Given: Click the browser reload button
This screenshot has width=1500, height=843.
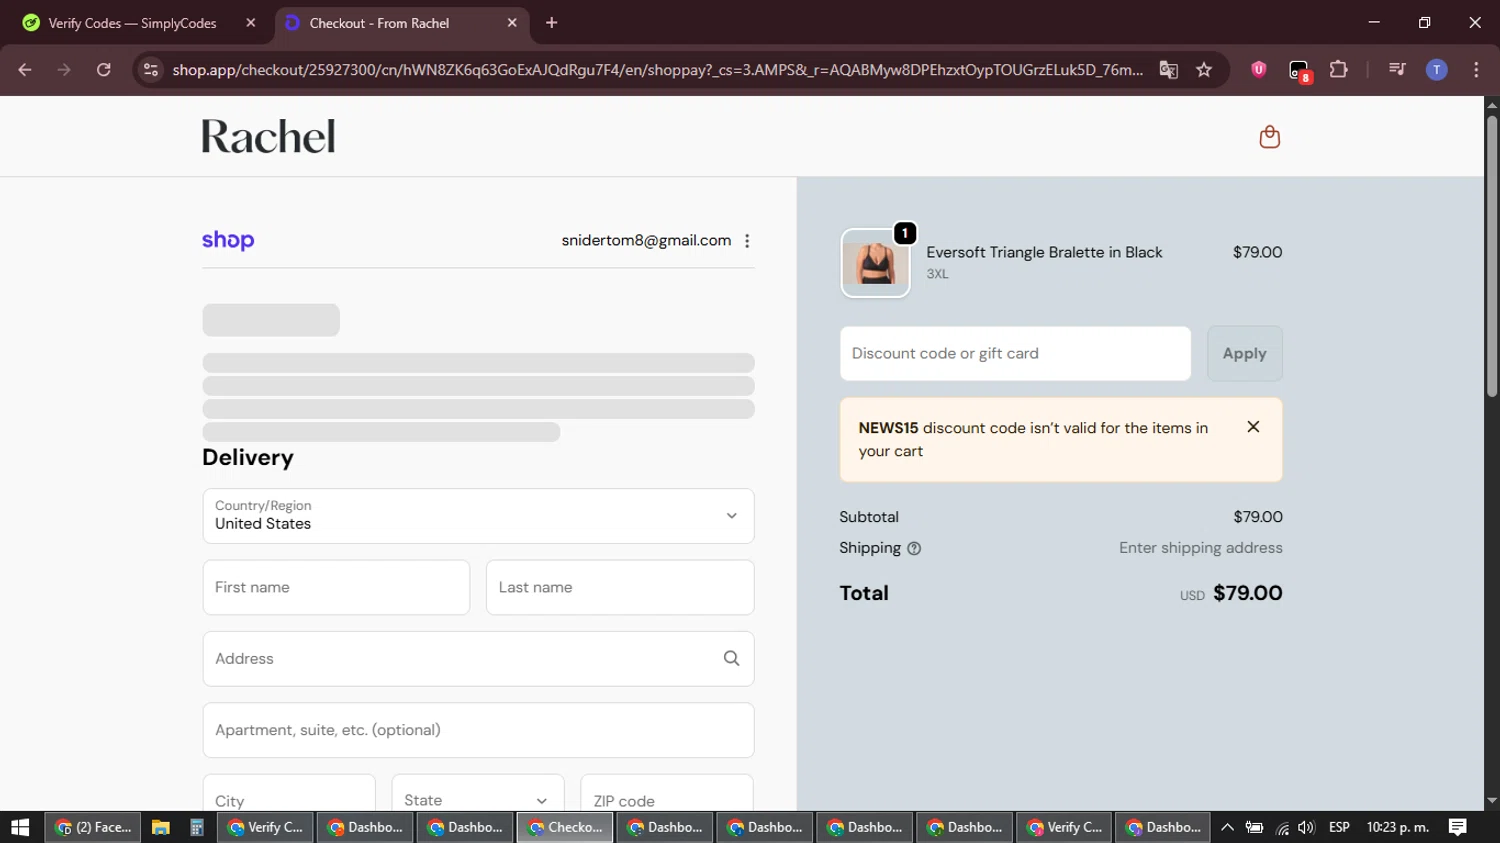Looking at the screenshot, I should [x=104, y=69].
